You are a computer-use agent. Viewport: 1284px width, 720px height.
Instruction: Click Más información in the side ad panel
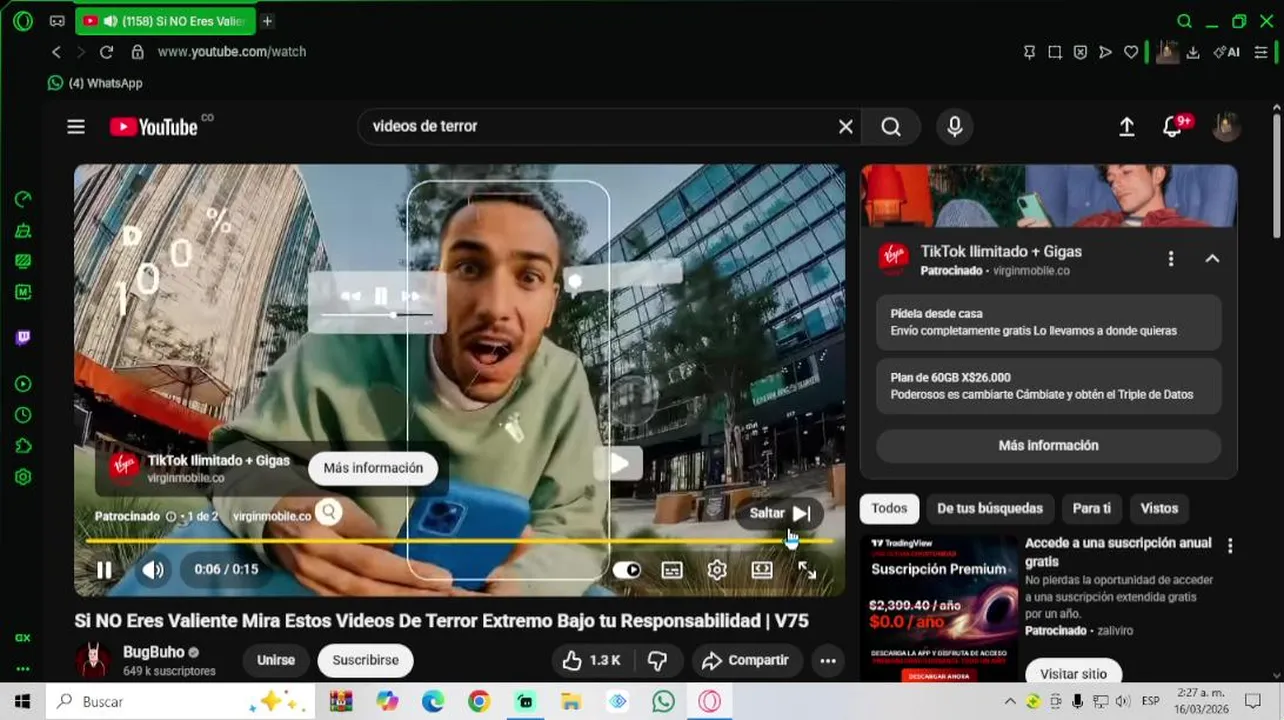[x=1048, y=446]
